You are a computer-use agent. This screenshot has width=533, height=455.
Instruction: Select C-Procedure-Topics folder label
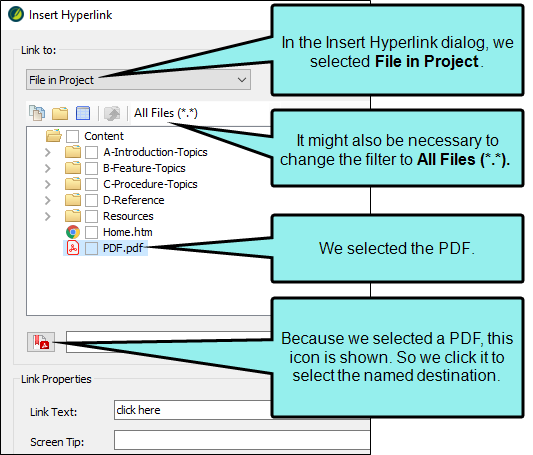(150, 184)
